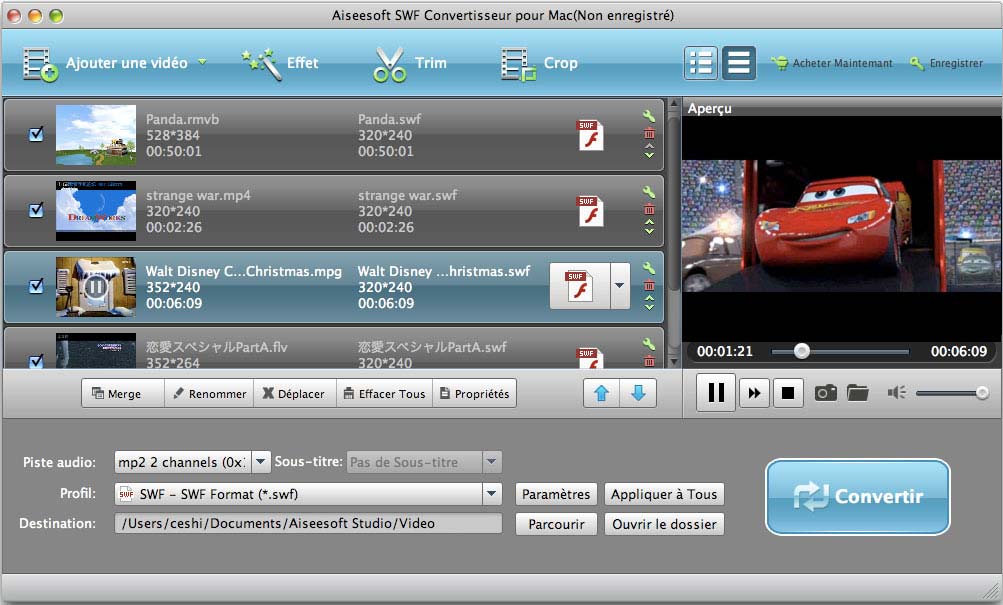1003x605 pixels.
Task: Click Déplacer button
Action: [295, 393]
